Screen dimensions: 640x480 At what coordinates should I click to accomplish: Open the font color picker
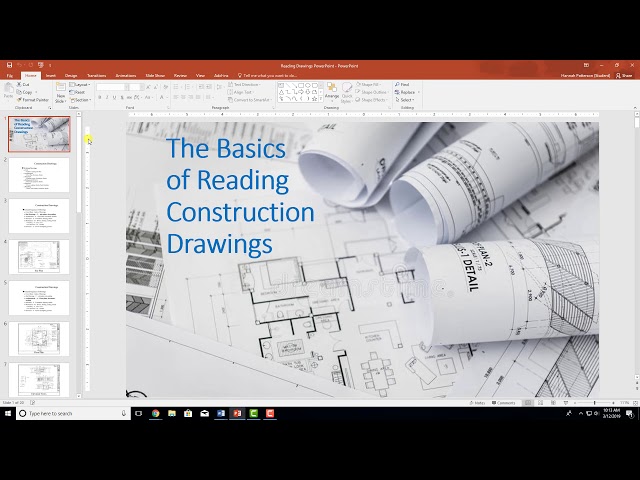(x=163, y=98)
